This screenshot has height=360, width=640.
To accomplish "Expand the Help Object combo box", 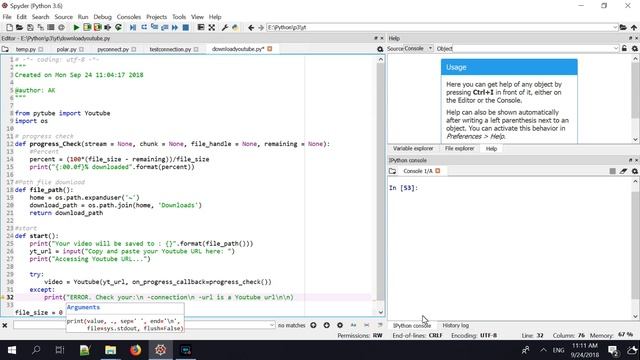I will 616,49.
